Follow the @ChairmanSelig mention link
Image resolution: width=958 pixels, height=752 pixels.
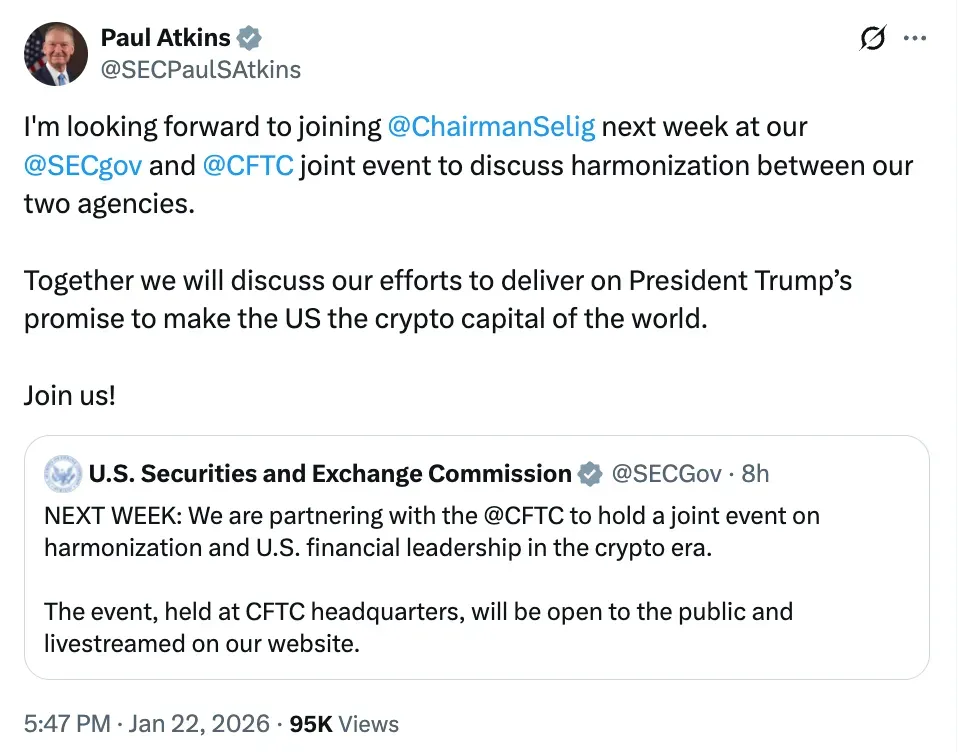[490, 127]
